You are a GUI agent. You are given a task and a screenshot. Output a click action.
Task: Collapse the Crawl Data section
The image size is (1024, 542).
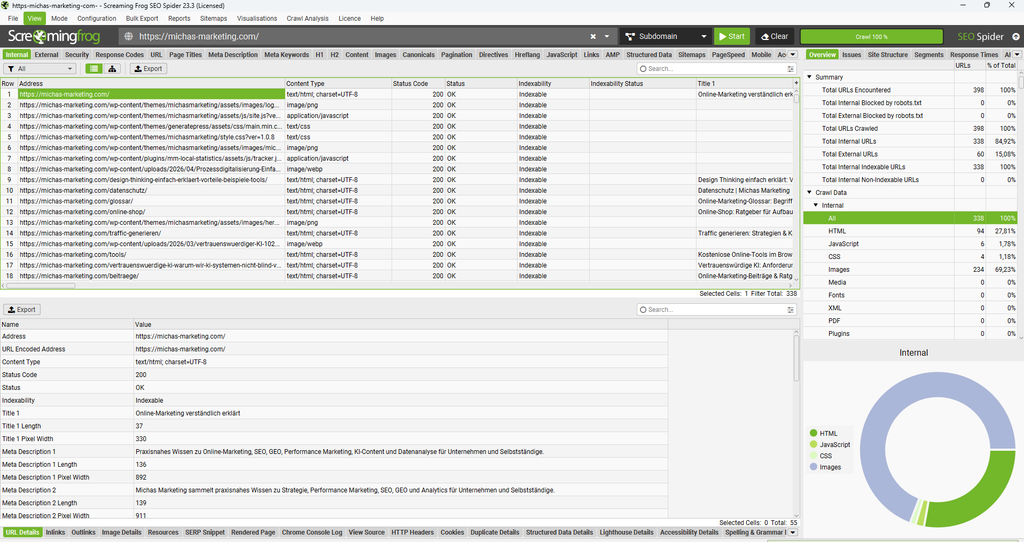pos(810,193)
